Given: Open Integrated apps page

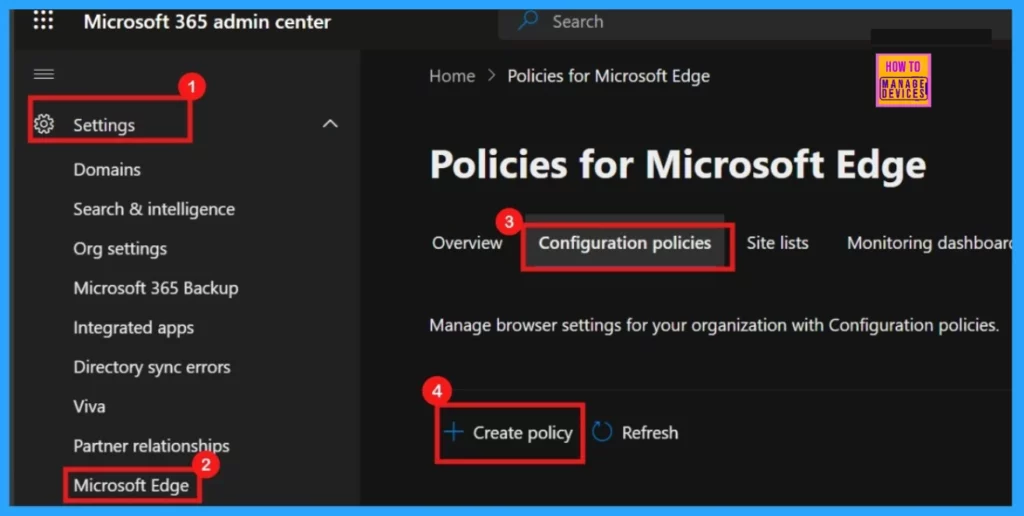Looking at the screenshot, I should tap(133, 328).
